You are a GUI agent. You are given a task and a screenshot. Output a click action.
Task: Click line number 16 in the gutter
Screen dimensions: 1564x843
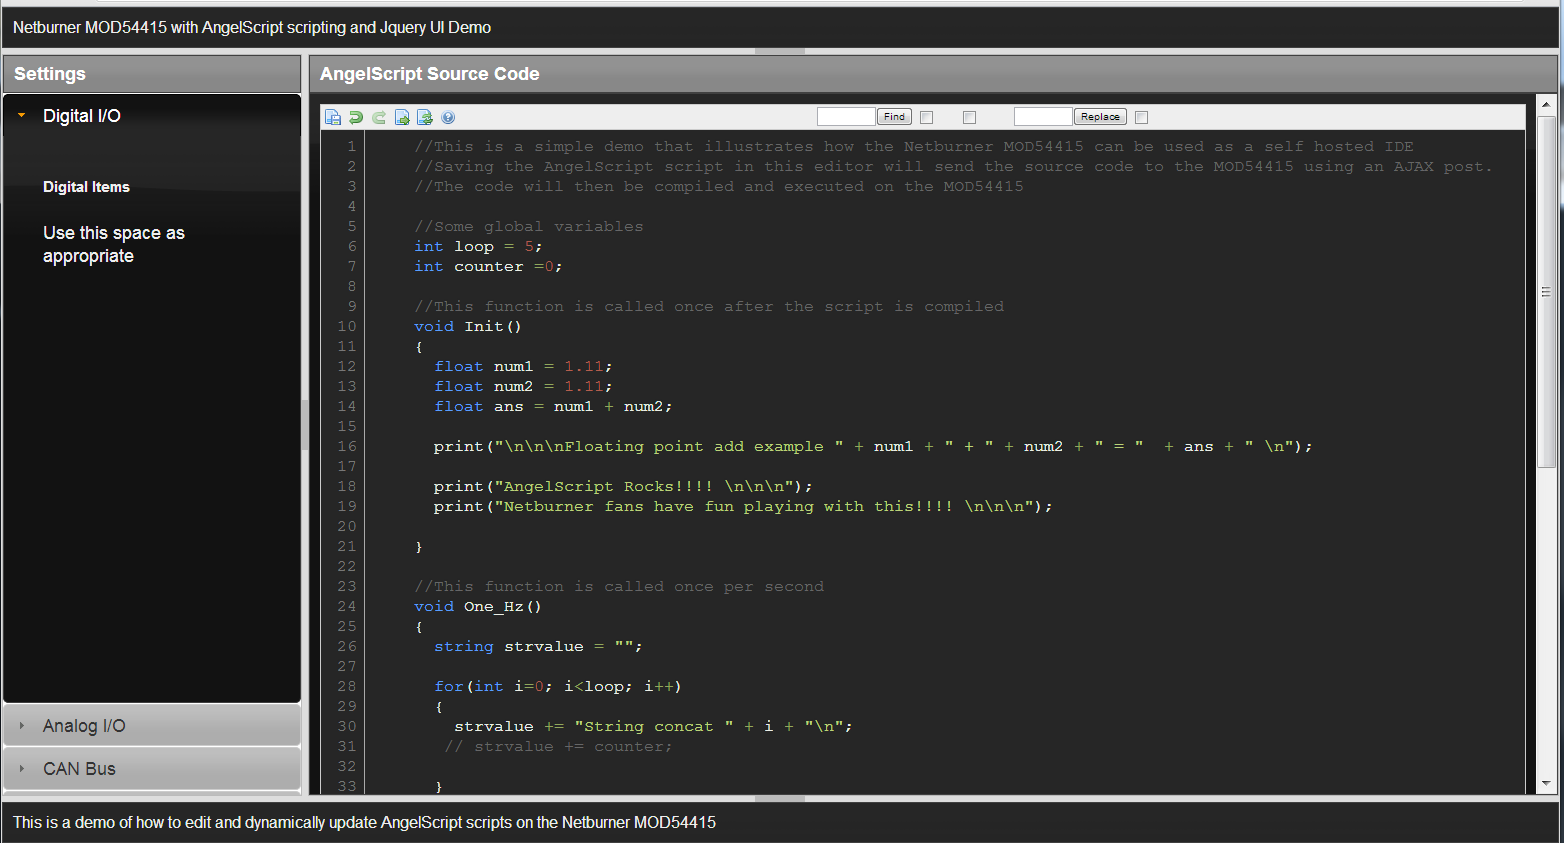(x=347, y=446)
